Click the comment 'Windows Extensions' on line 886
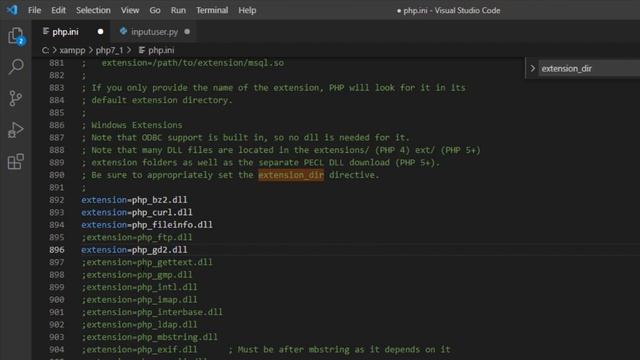Viewport: 640px width, 360px height. point(137,125)
